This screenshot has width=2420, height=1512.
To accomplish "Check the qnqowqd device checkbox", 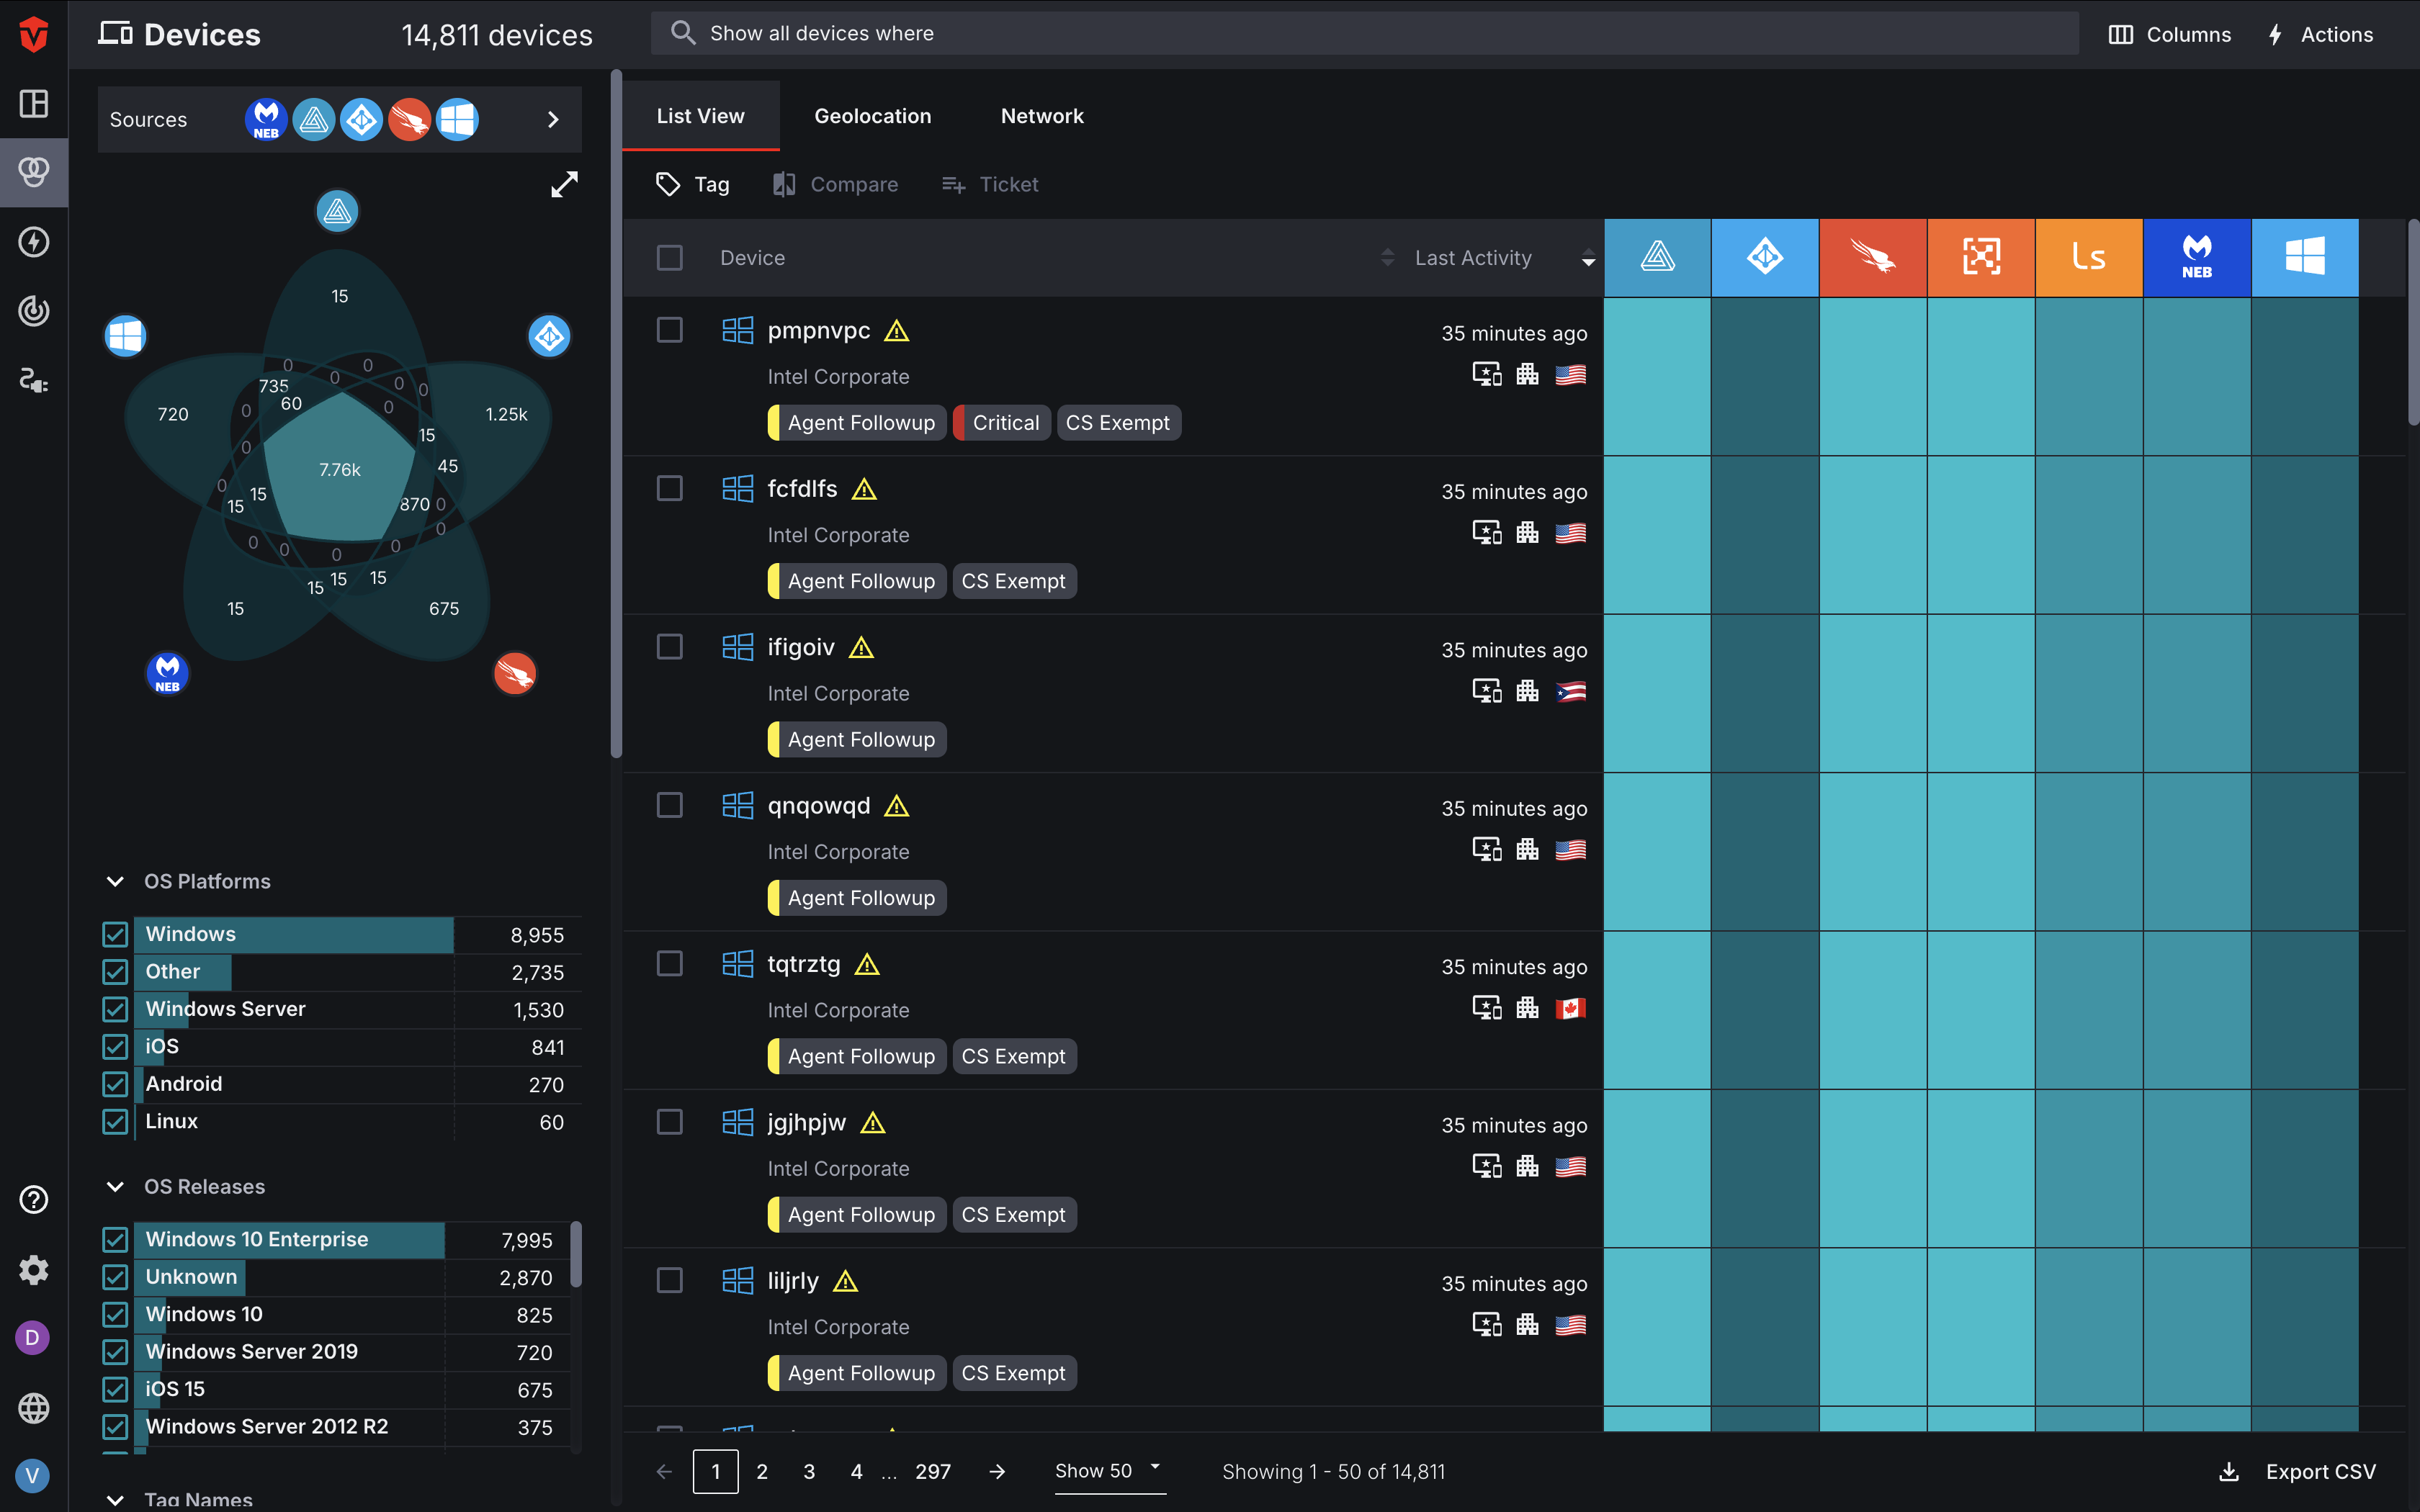I will pyautogui.click(x=670, y=805).
